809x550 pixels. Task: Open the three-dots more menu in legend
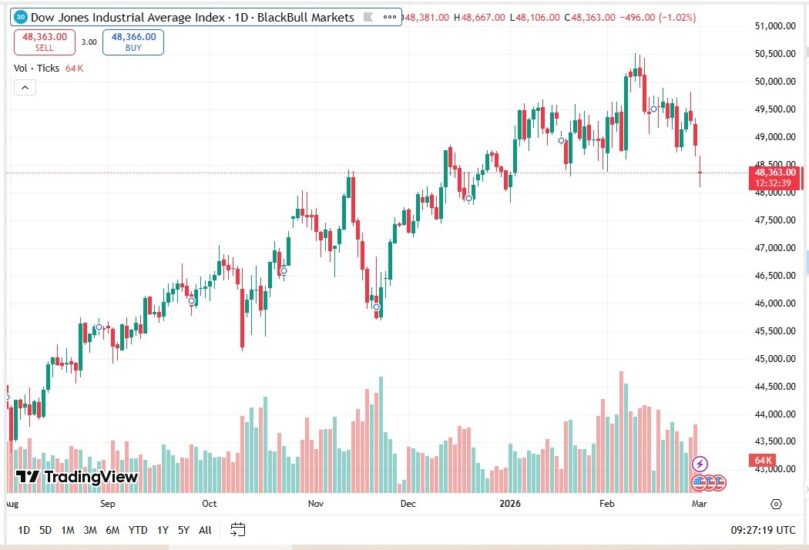pos(391,17)
